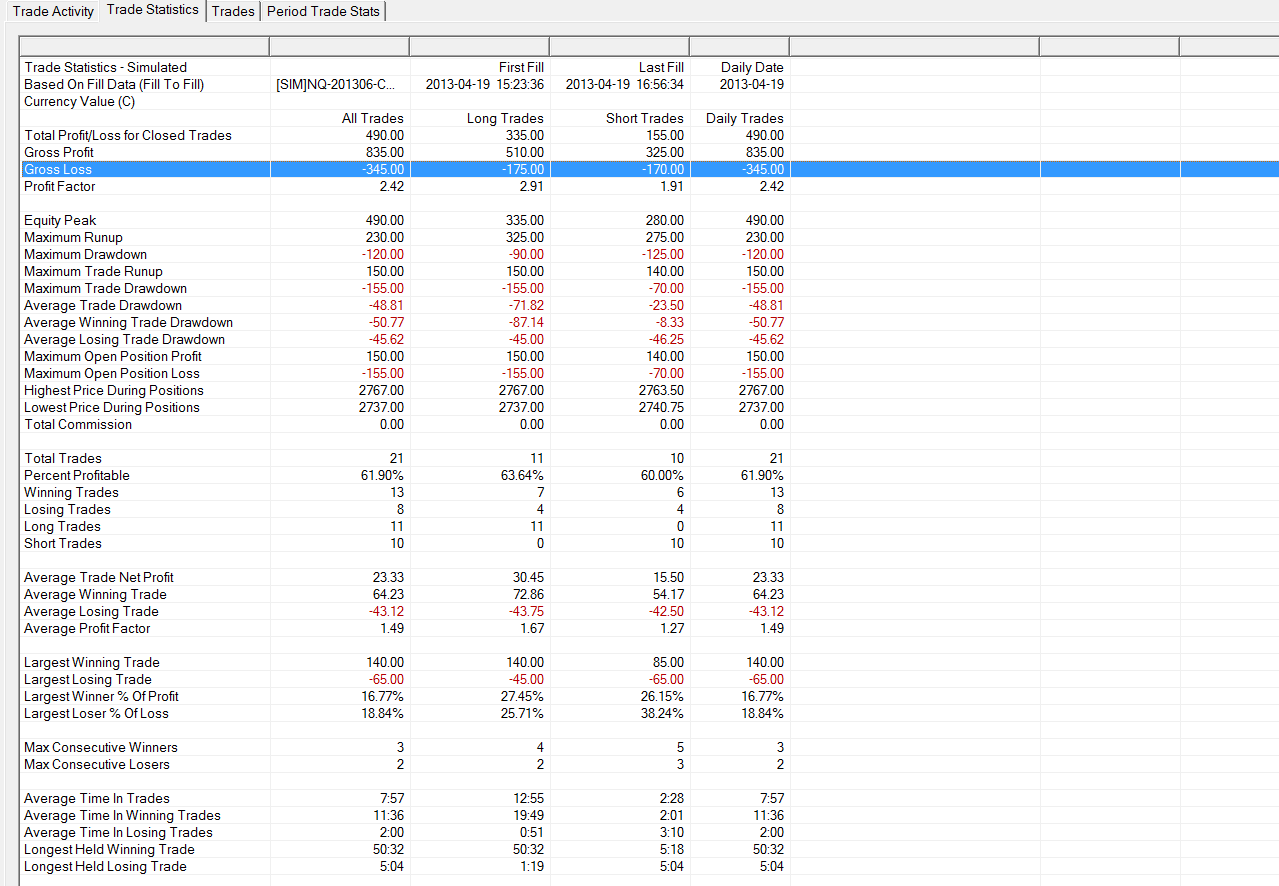Image resolution: width=1279 pixels, height=886 pixels.
Task: Click the Average Time In Trades label
Action: (97, 799)
